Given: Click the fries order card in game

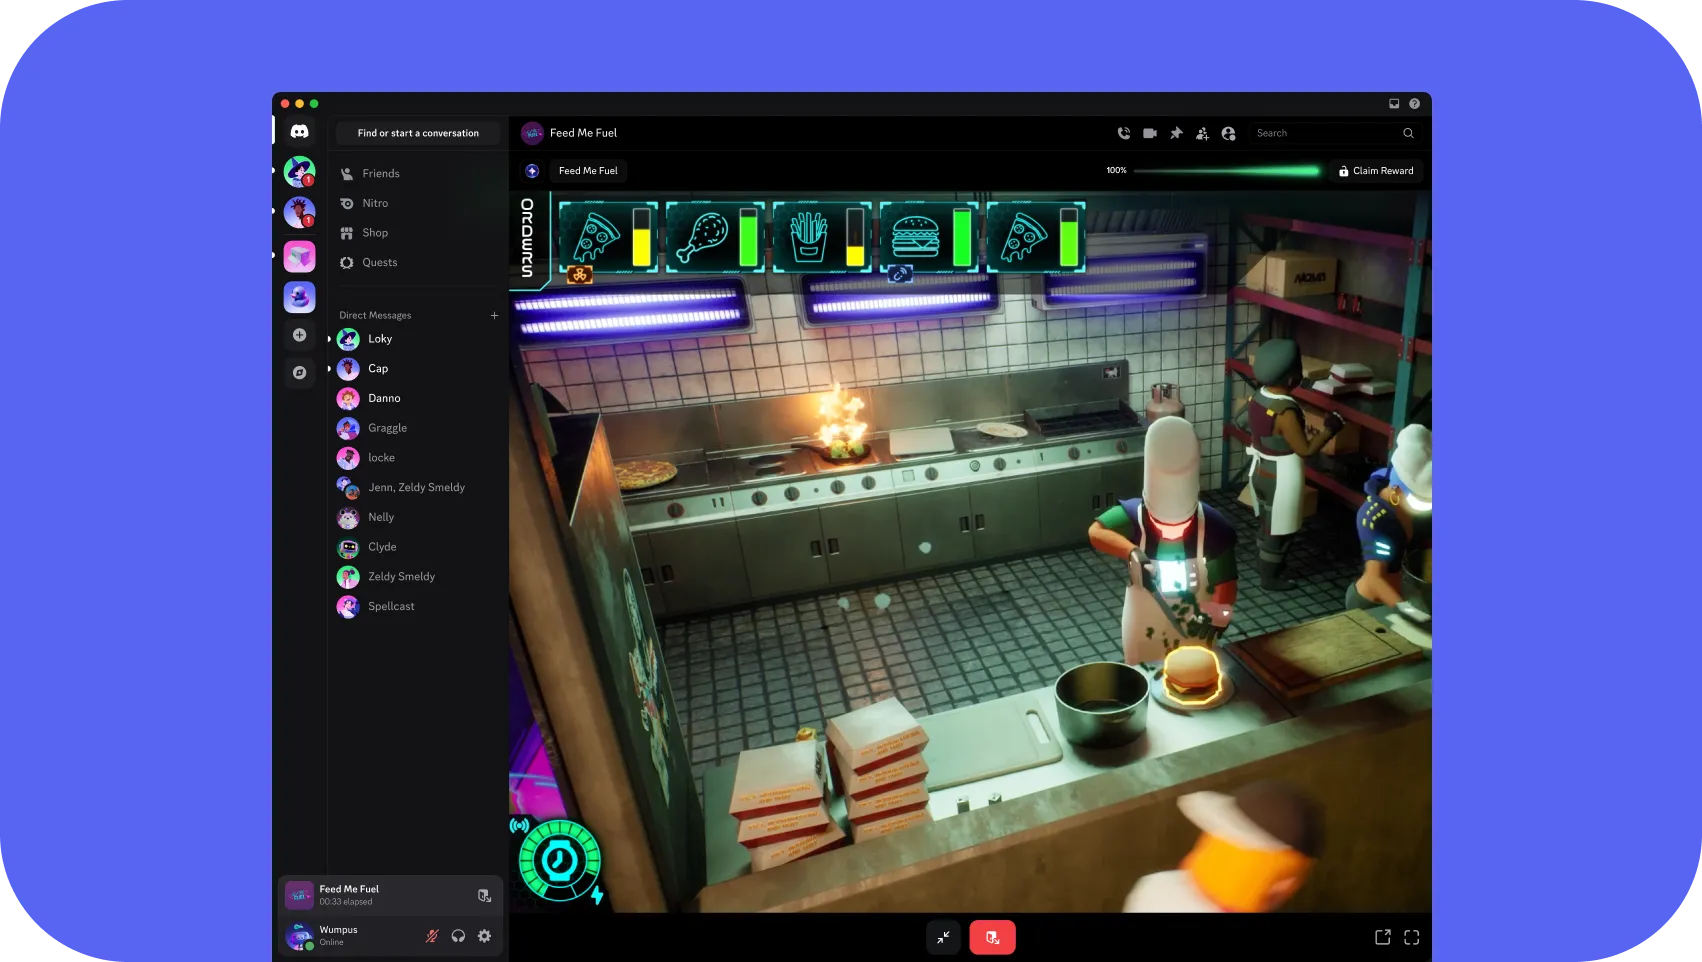Looking at the screenshot, I should point(820,237).
